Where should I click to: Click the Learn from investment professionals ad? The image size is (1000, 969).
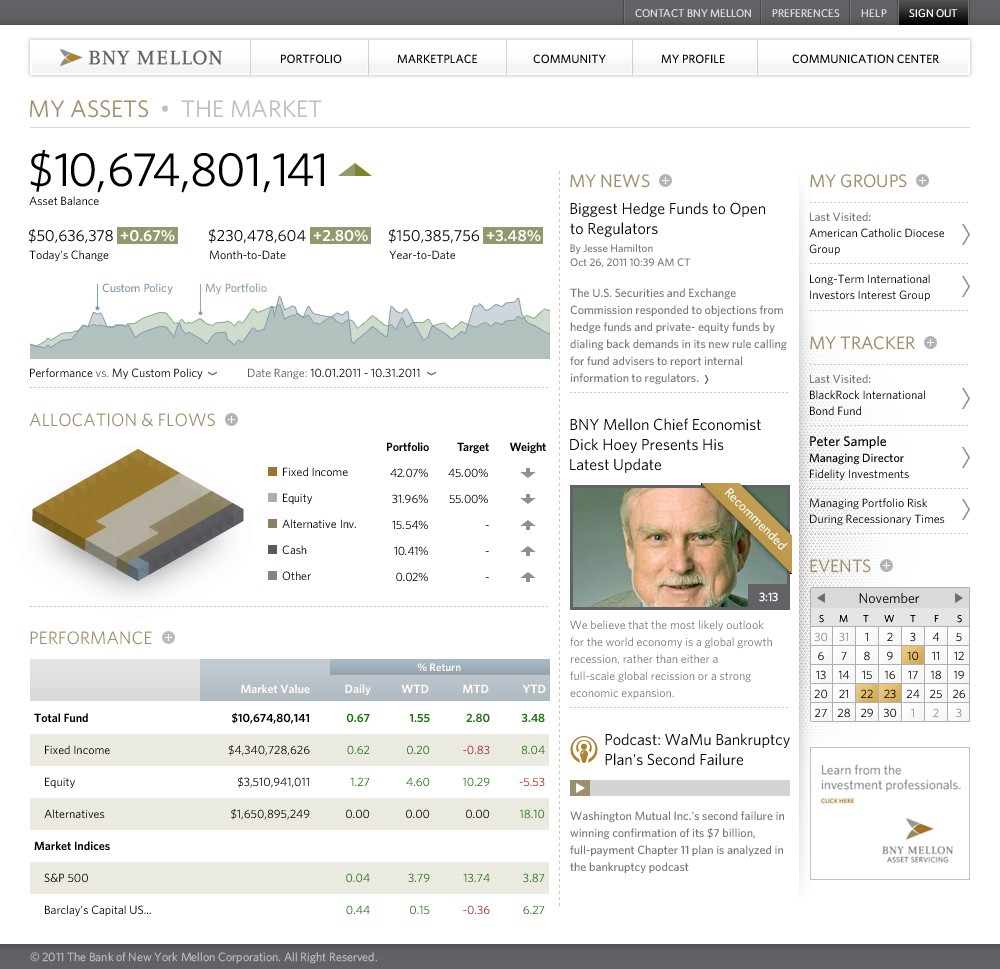click(890, 813)
